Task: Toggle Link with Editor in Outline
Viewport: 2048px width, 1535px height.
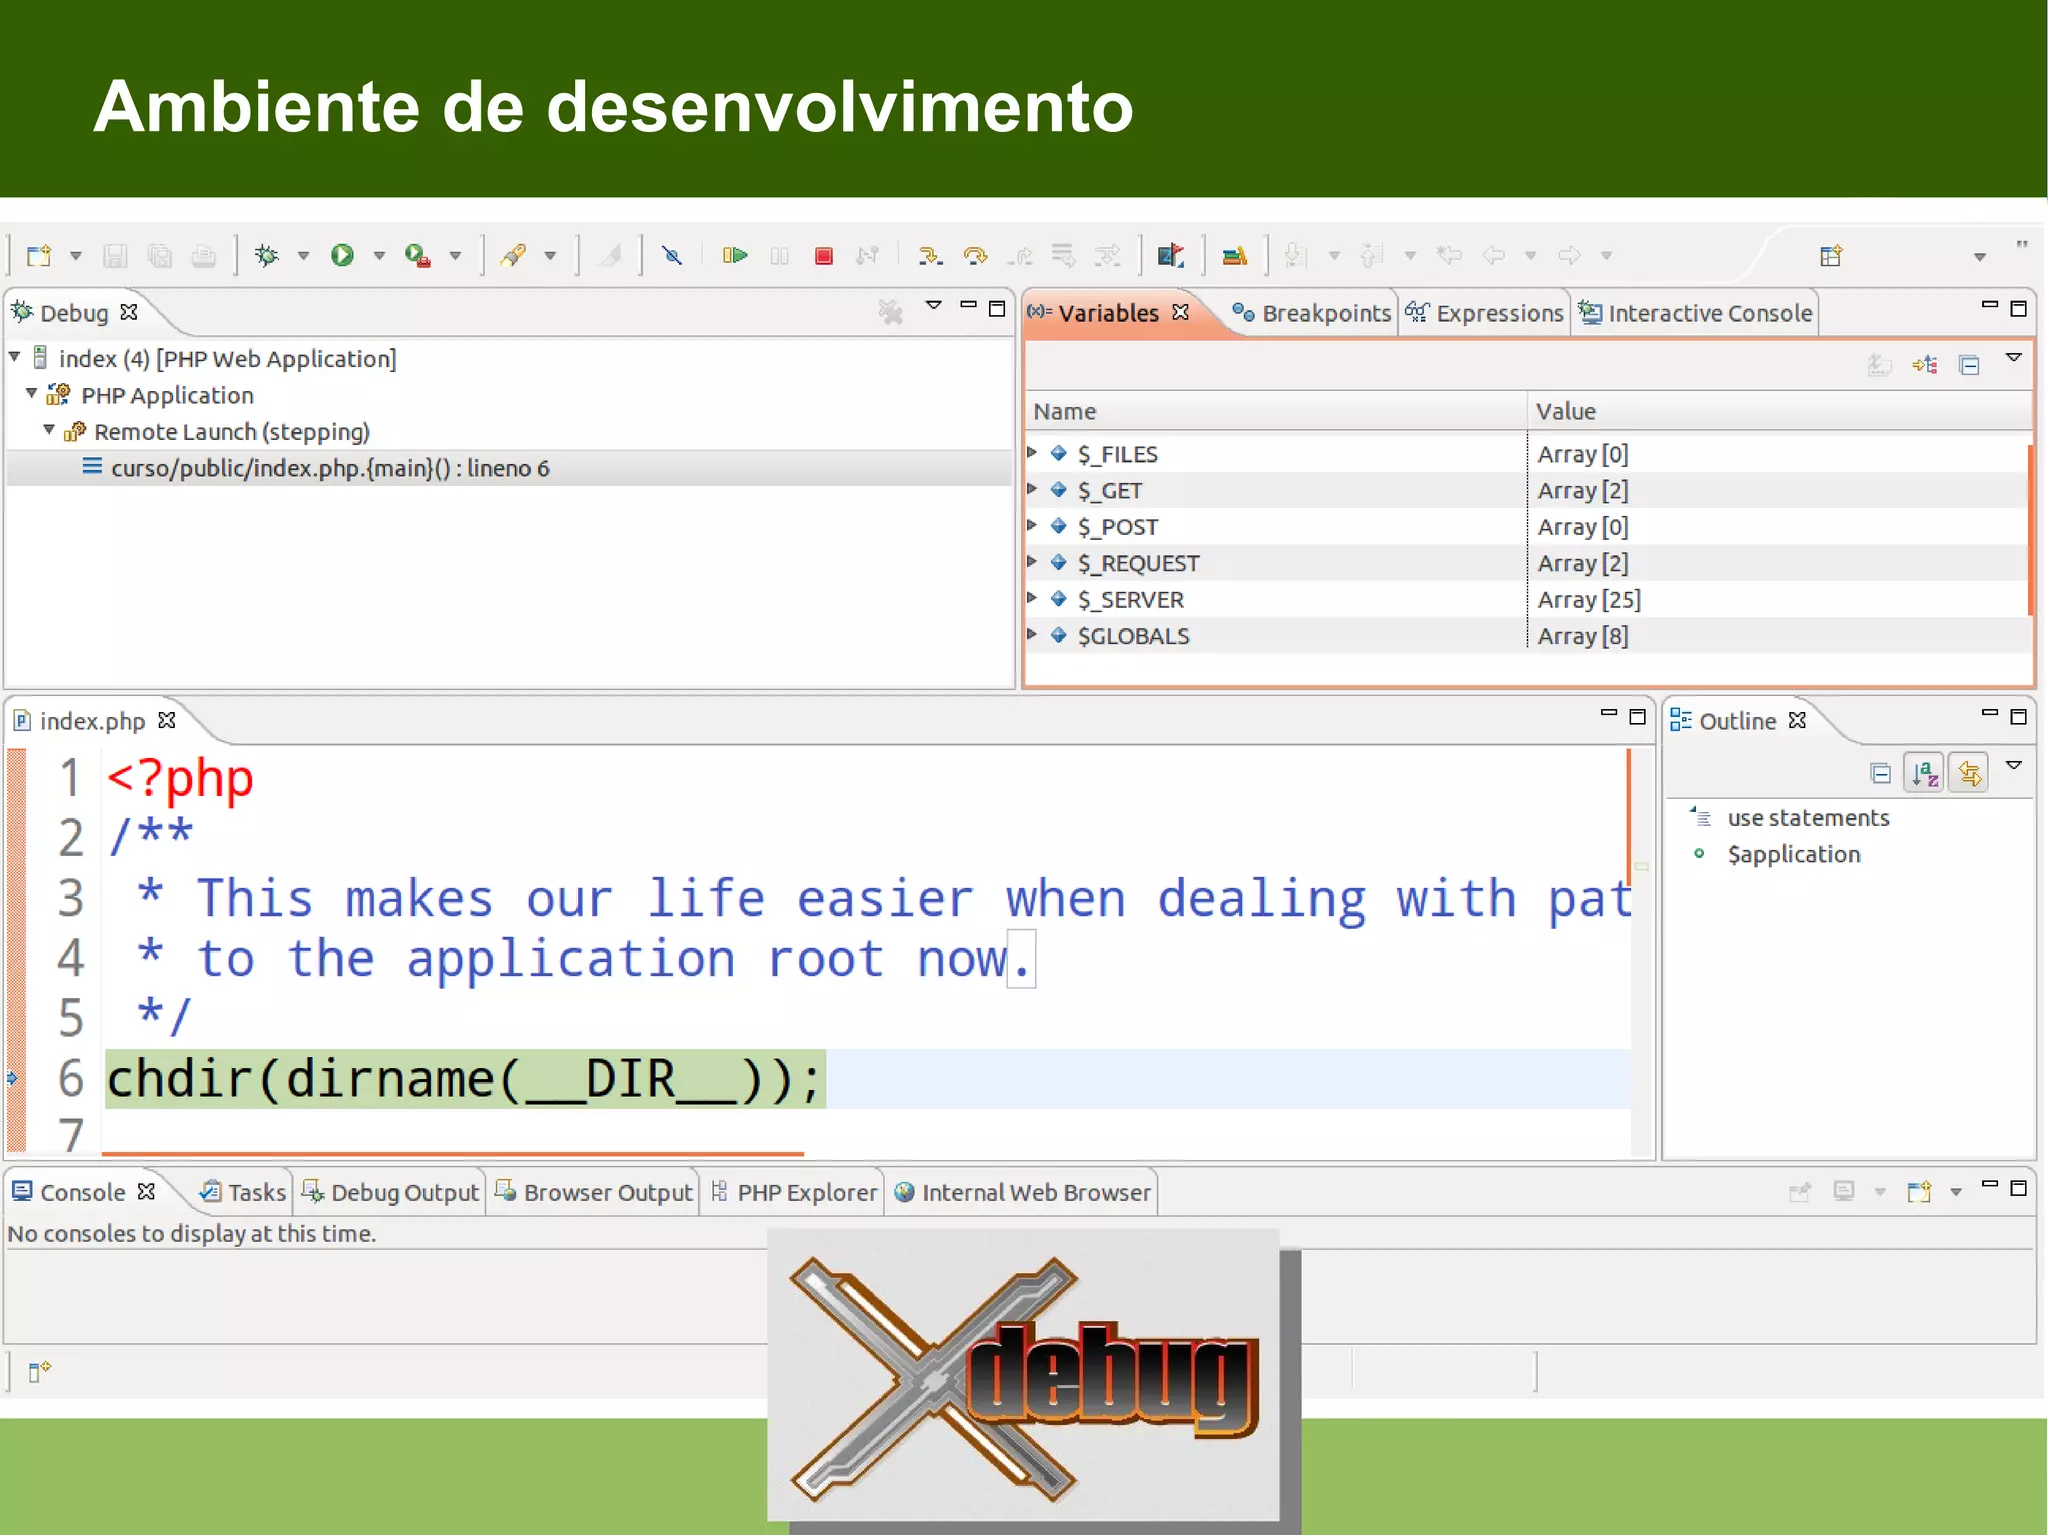Action: click(x=1969, y=773)
